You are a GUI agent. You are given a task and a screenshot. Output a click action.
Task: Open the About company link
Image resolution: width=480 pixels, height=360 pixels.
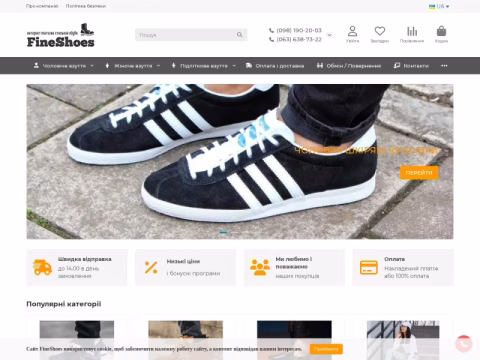(x=42, y=6)
